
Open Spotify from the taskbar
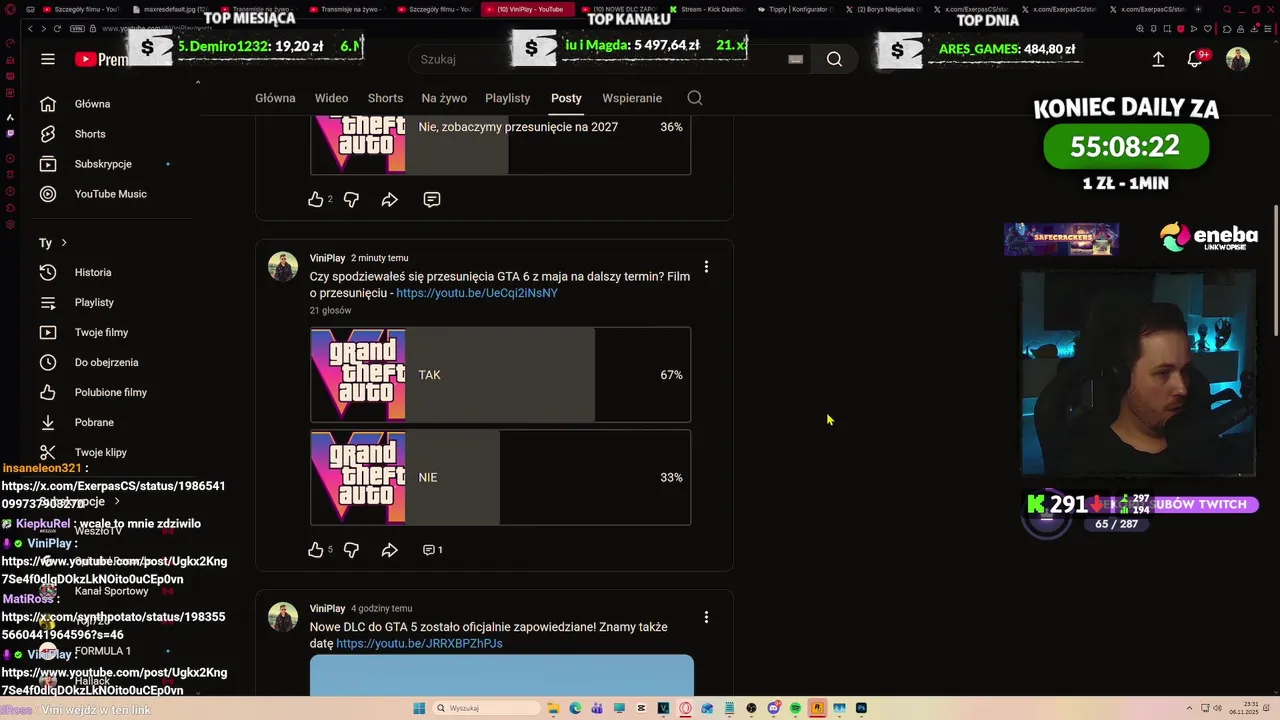tap(795, 708)
